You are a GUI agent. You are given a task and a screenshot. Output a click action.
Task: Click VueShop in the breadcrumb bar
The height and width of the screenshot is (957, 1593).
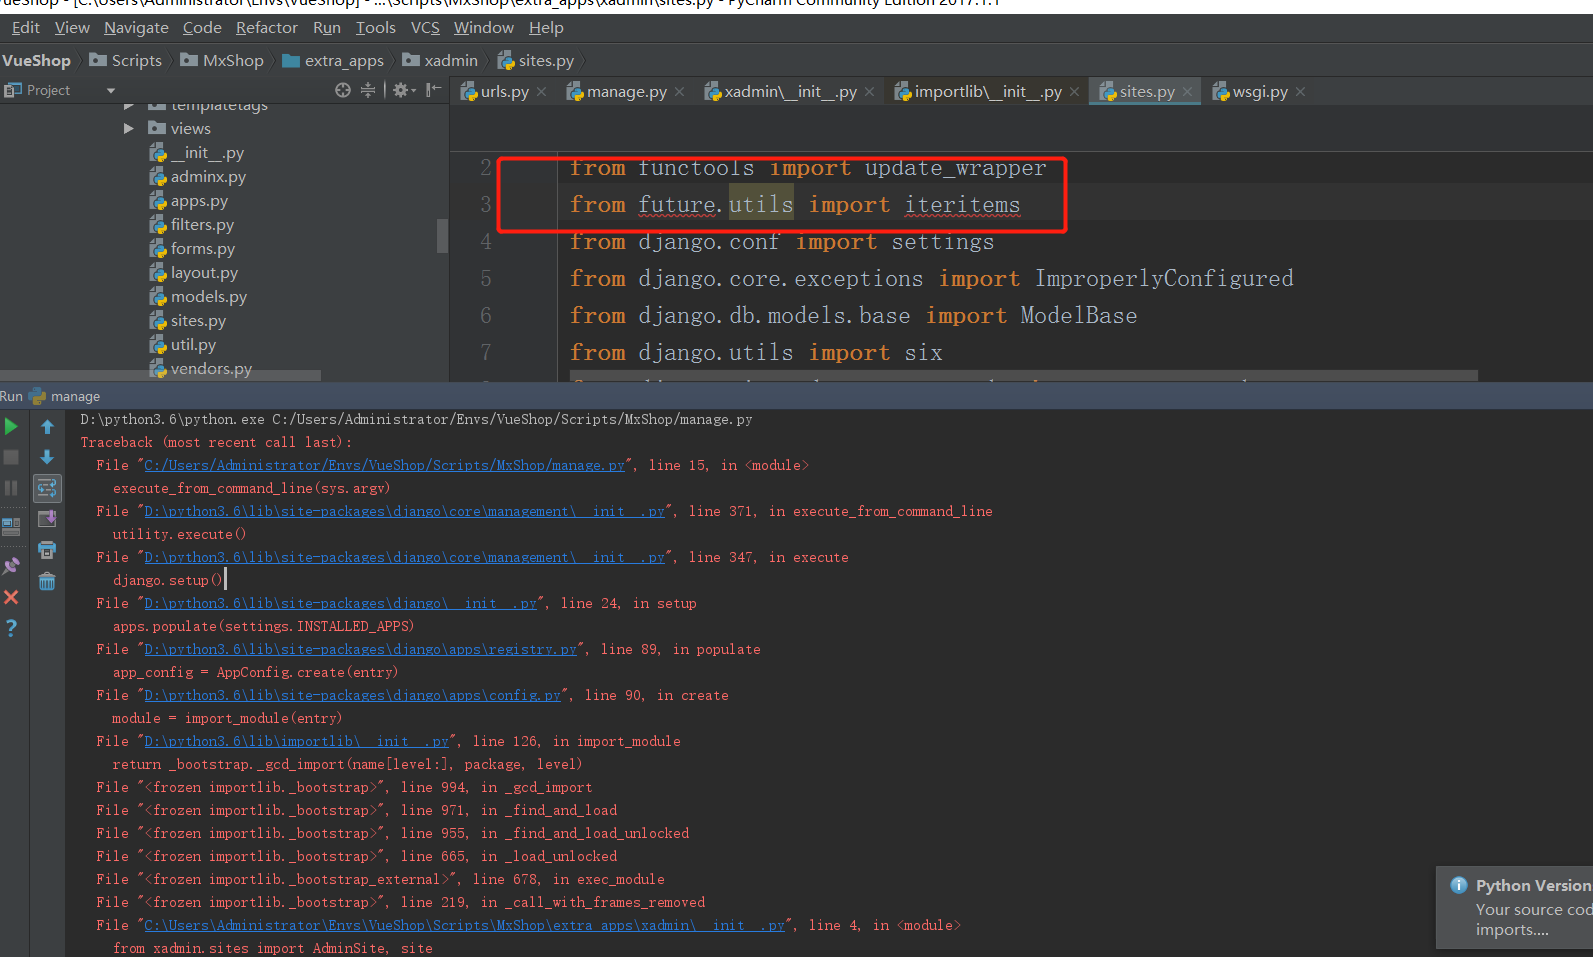[36, 61]
